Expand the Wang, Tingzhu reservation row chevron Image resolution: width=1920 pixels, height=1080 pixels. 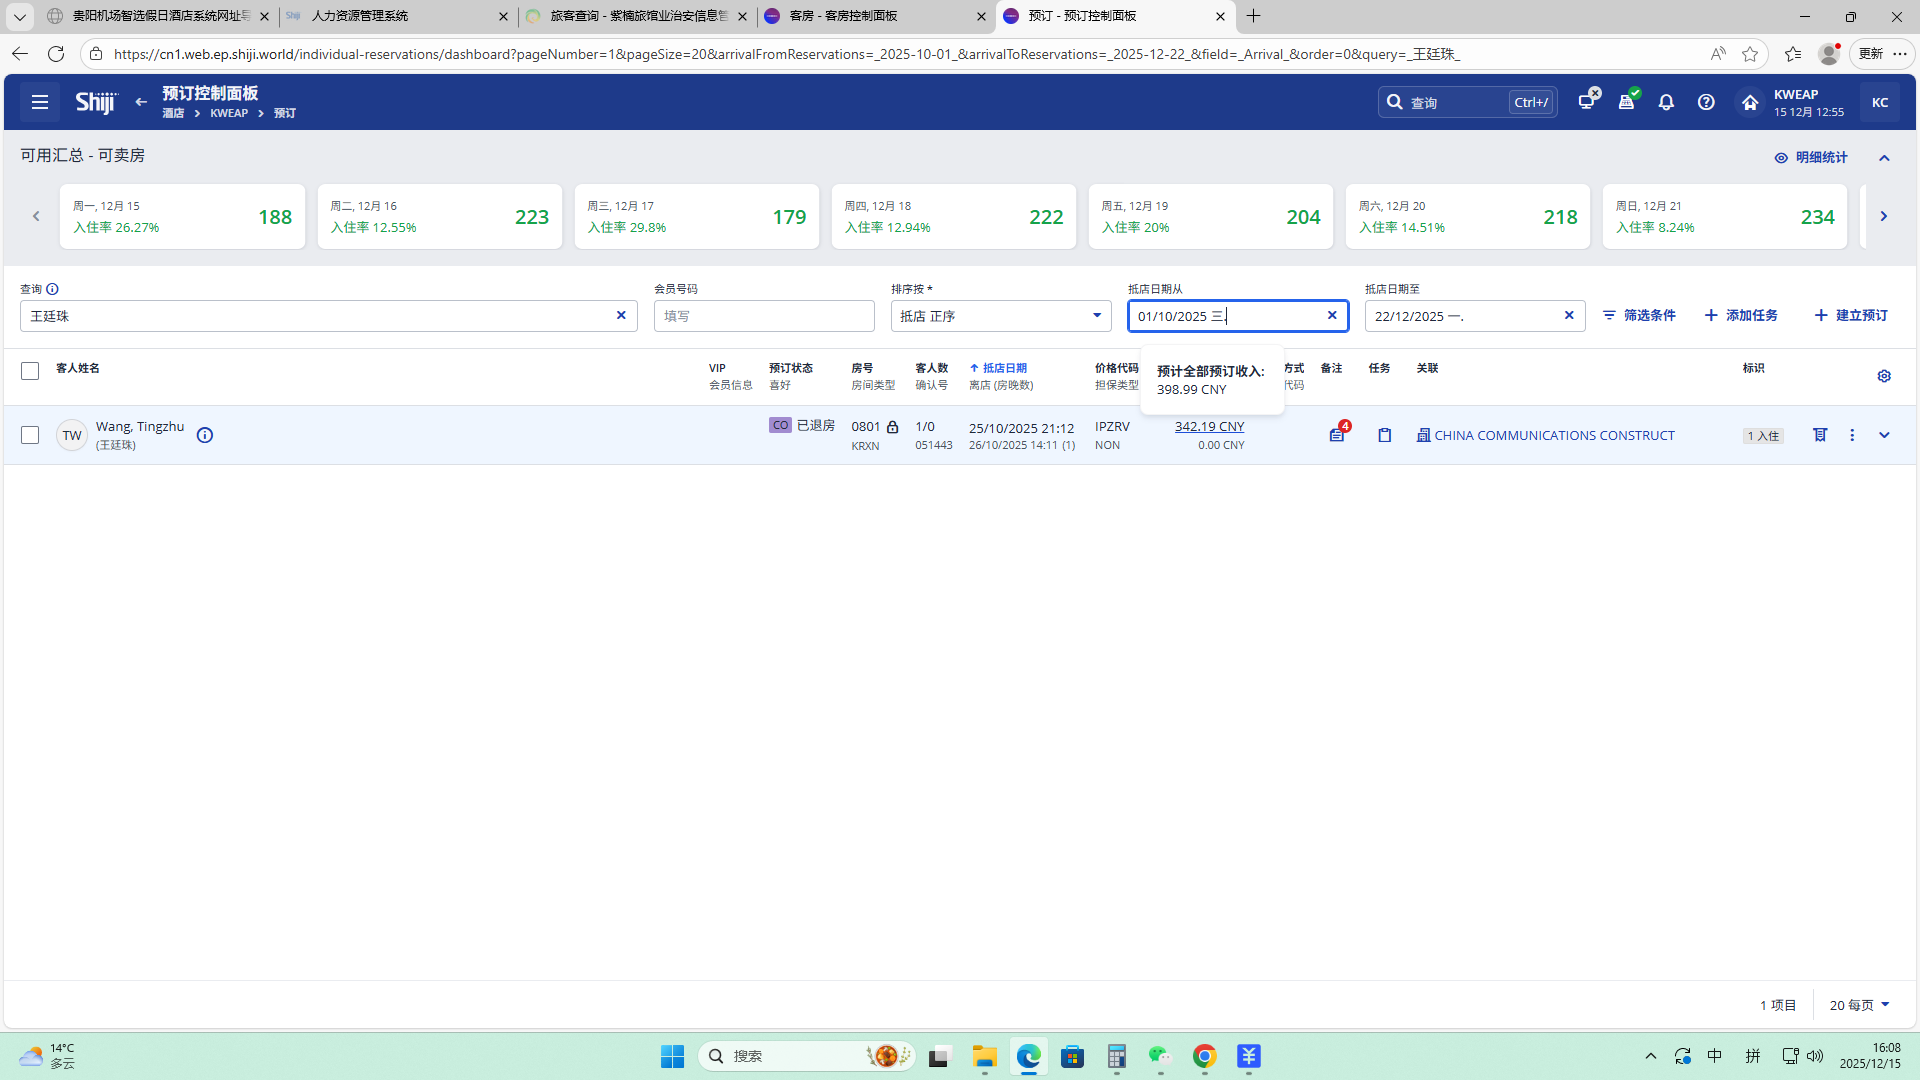coord(1884,435)
